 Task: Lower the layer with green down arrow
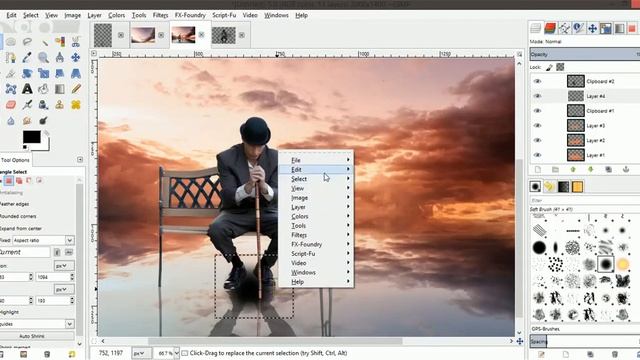[590, 169]
